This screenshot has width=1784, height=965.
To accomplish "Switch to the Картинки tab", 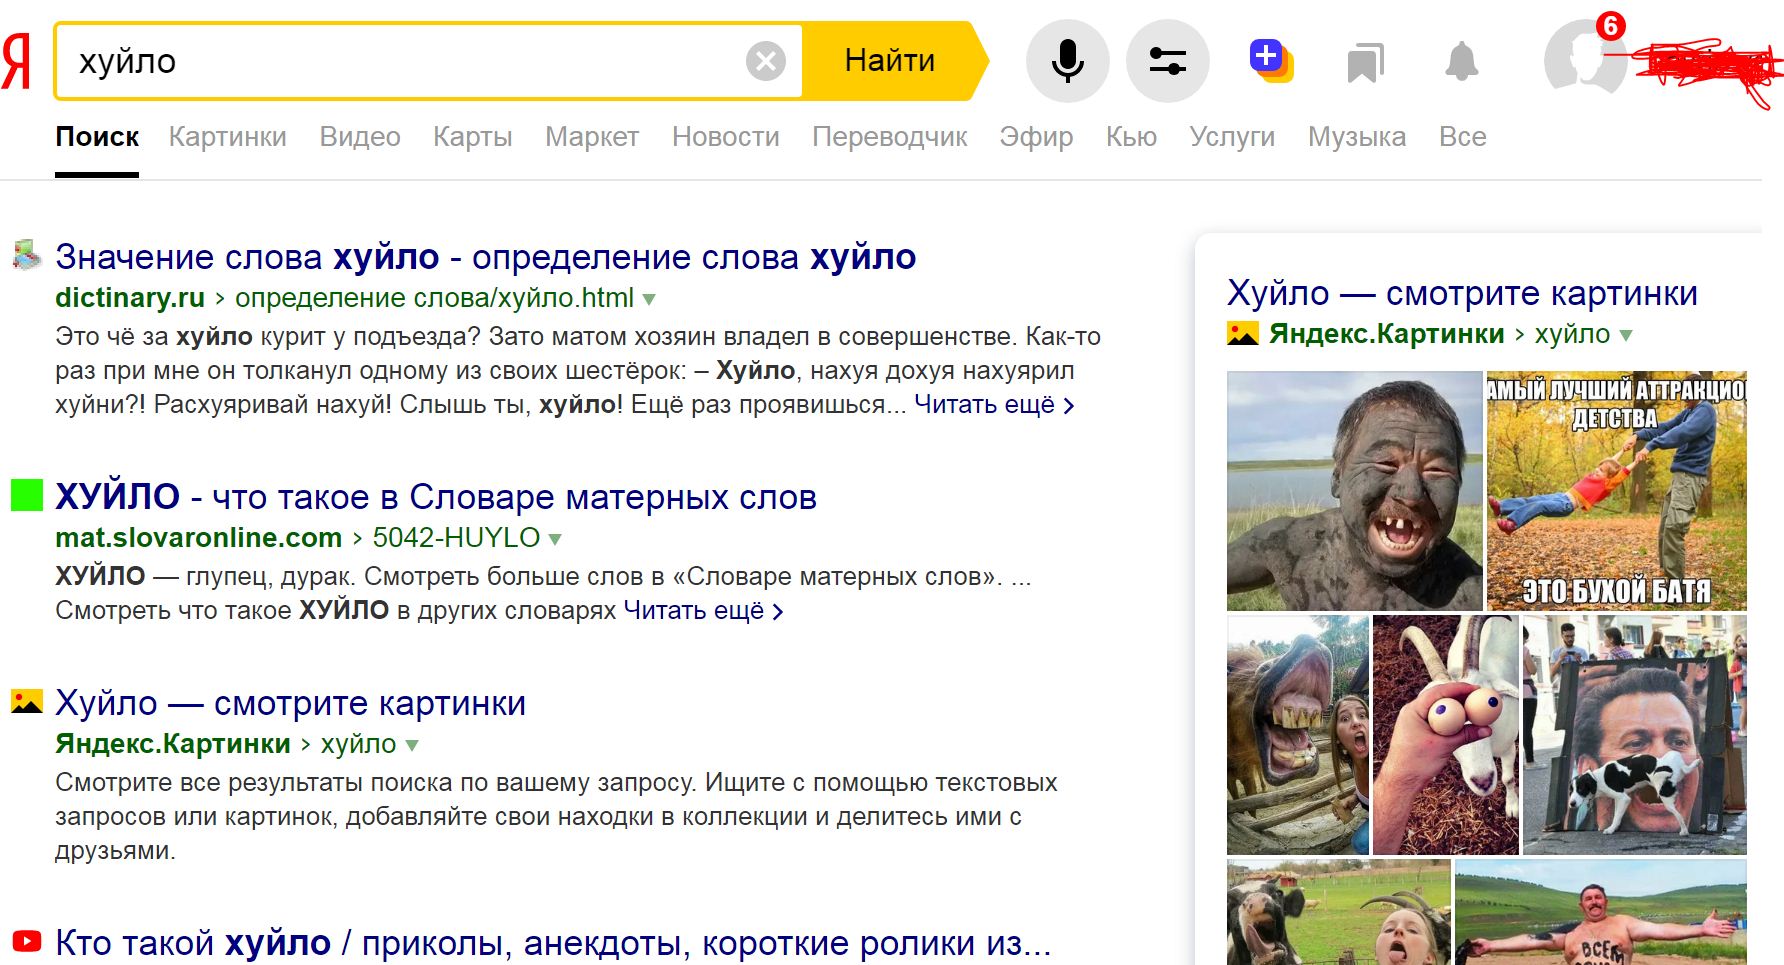I will (x=228, y=137).
